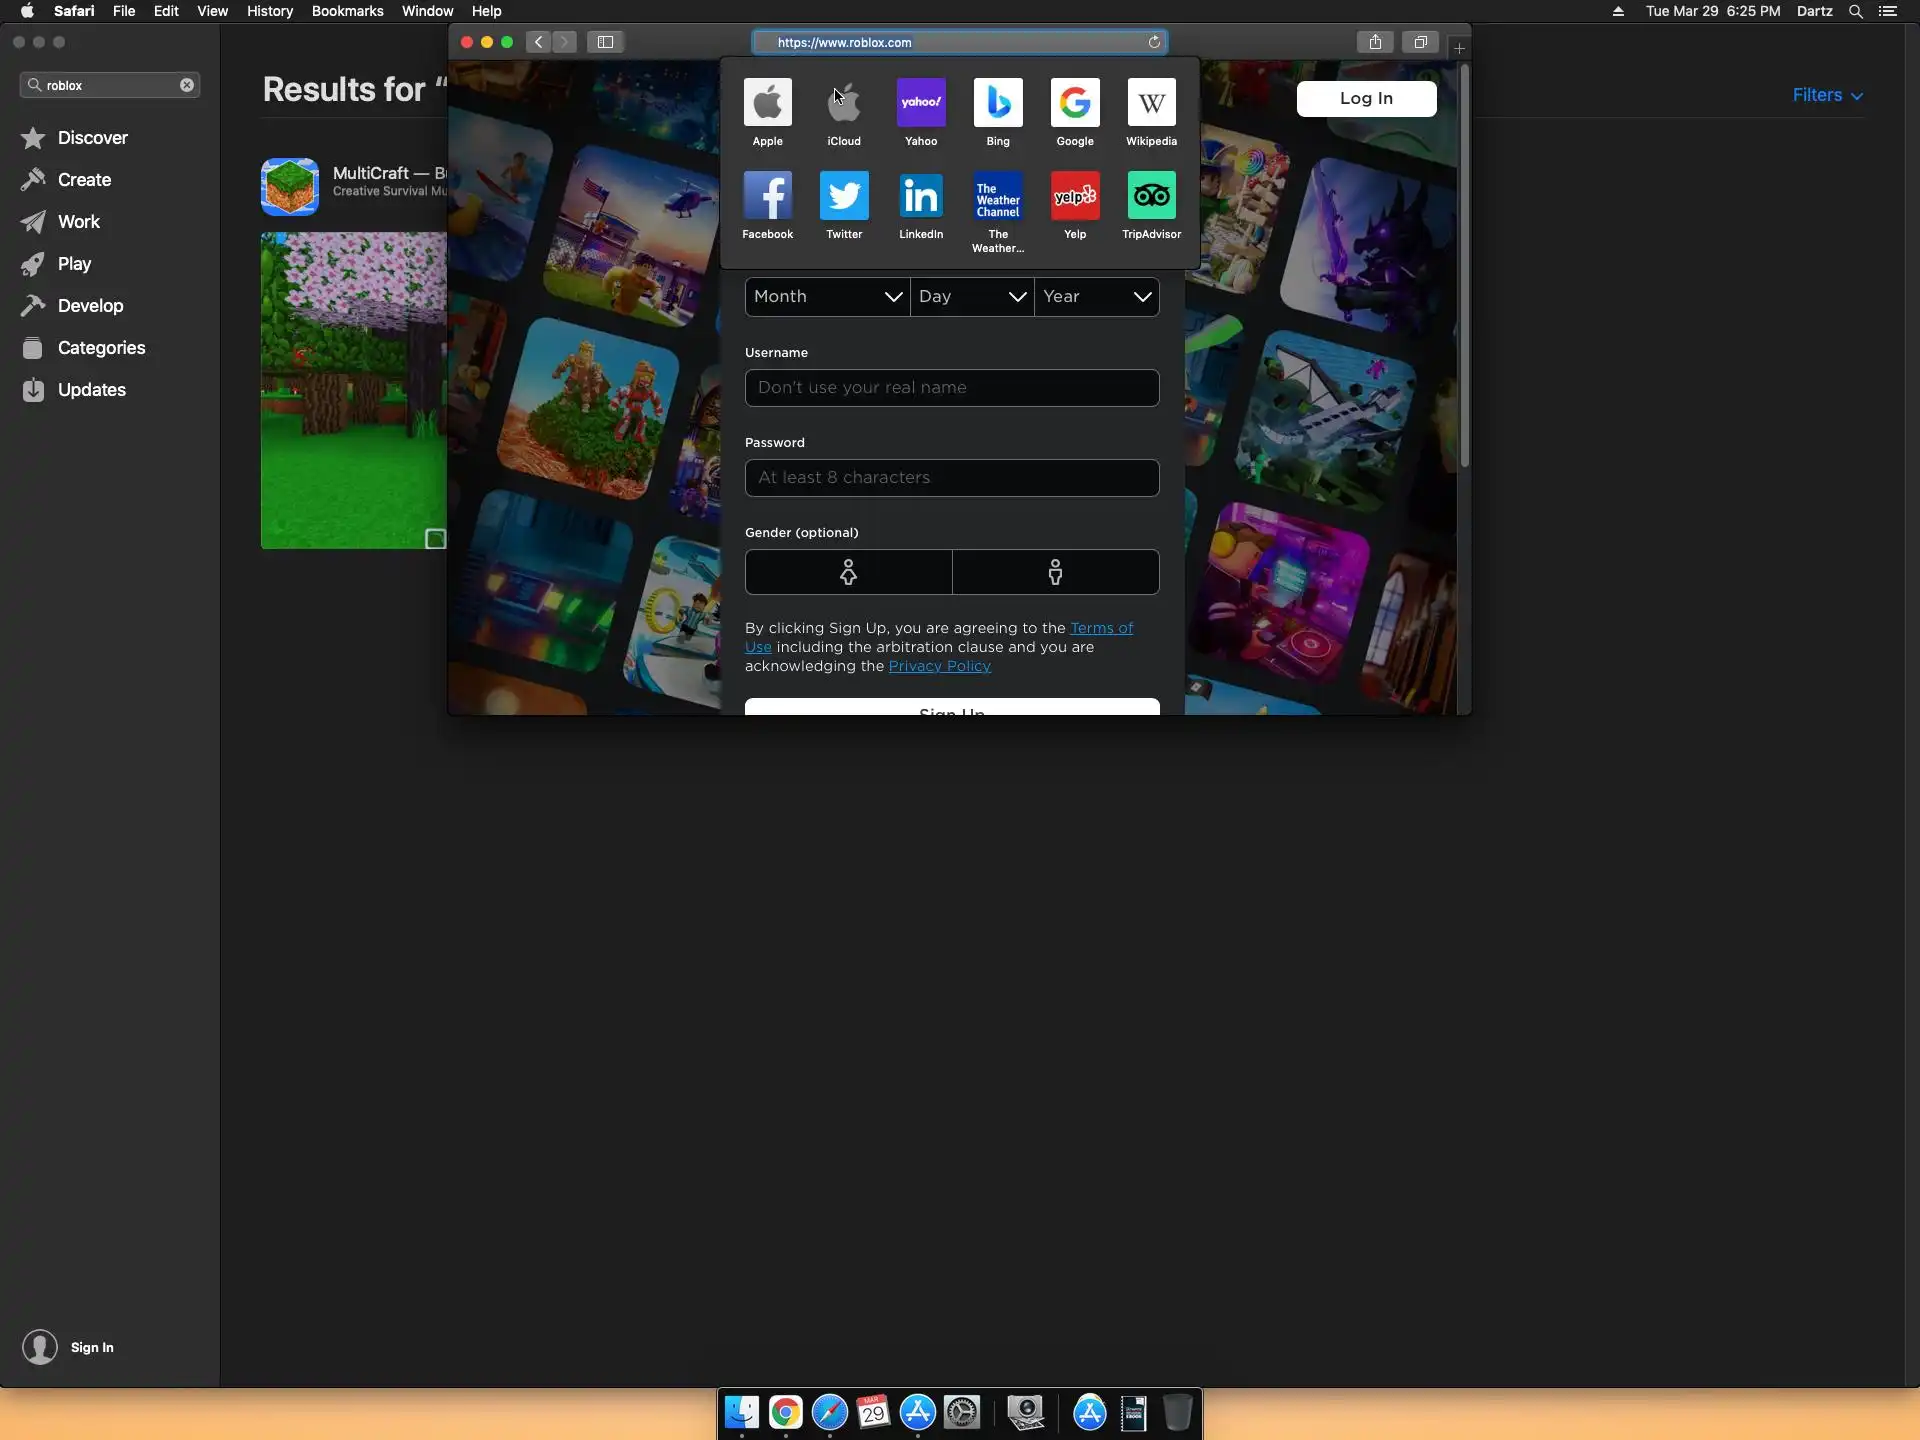
Task: Expand the Month dropdown
Action: [x=827, y=297]
